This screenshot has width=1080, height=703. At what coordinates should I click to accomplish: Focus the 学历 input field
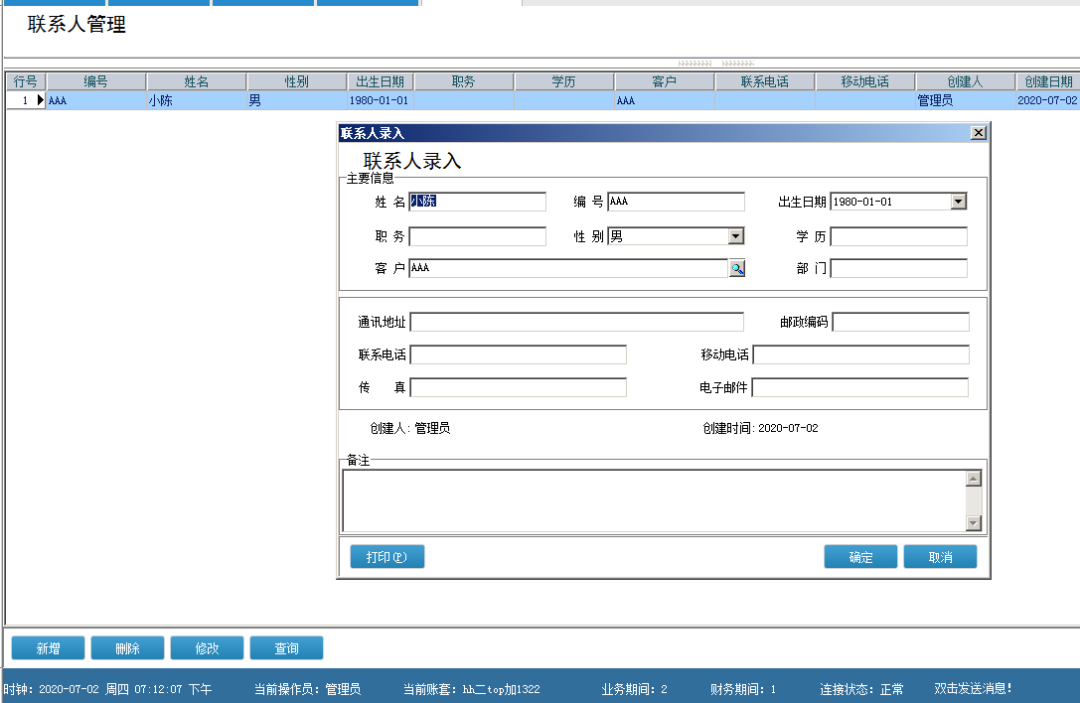tap(899, 236)
